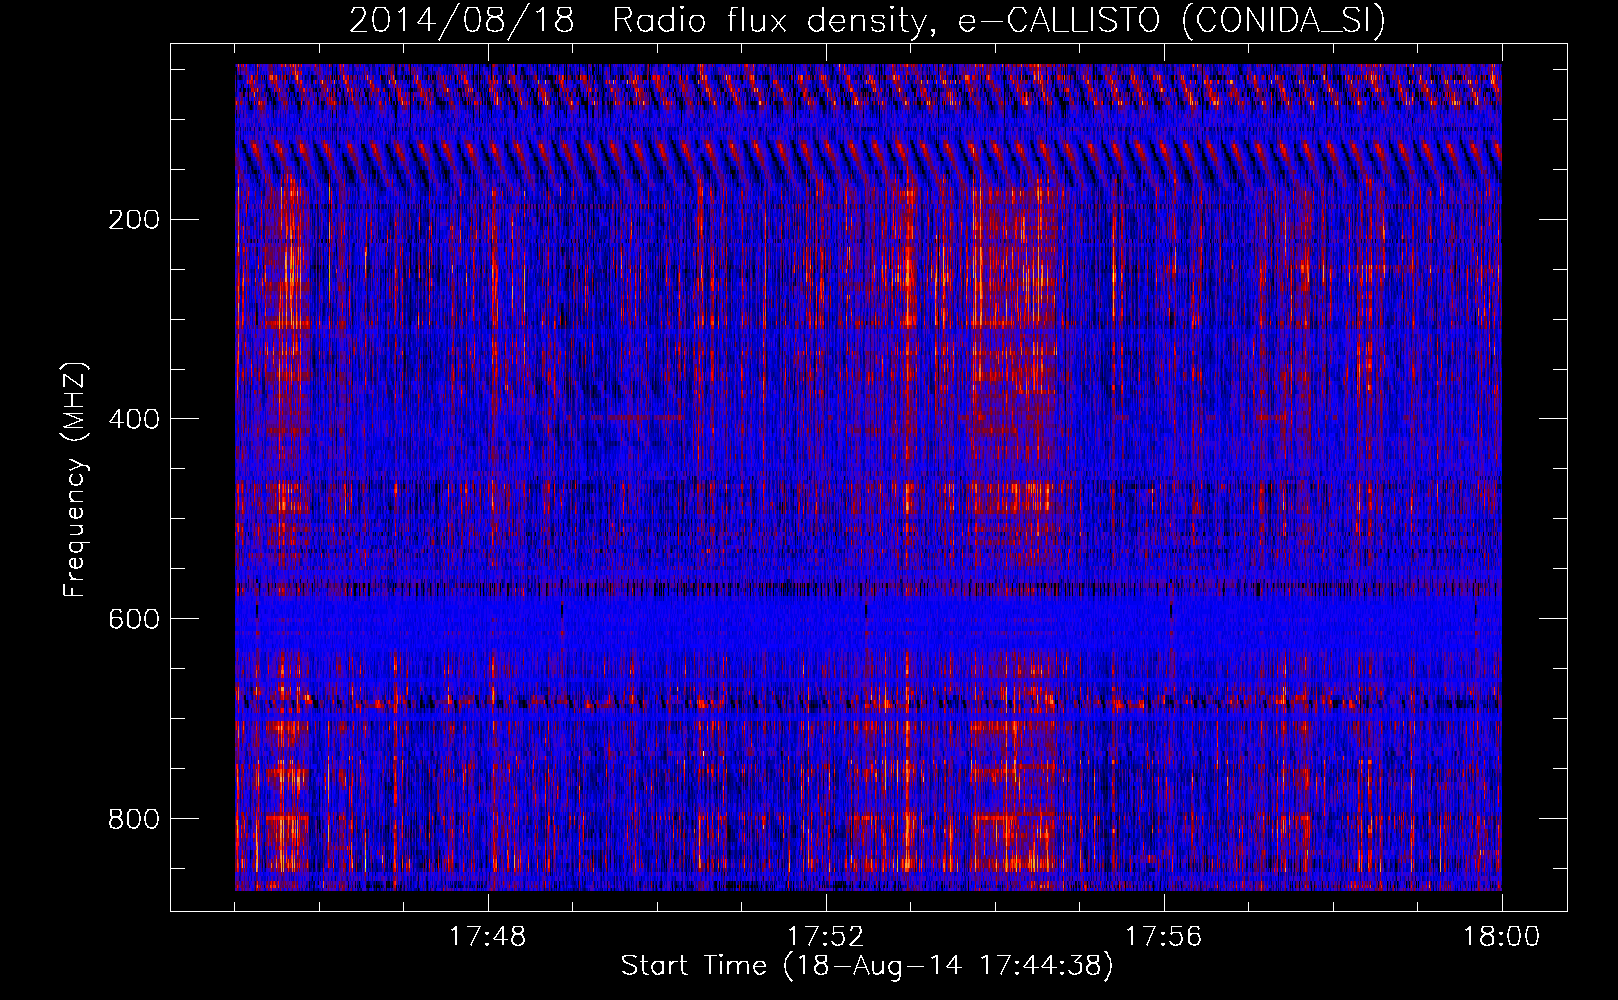Screen dimensions: 1618x1000
Task: Click the 'Frequency (MHZ)' axis label
Action: point(76,480)
